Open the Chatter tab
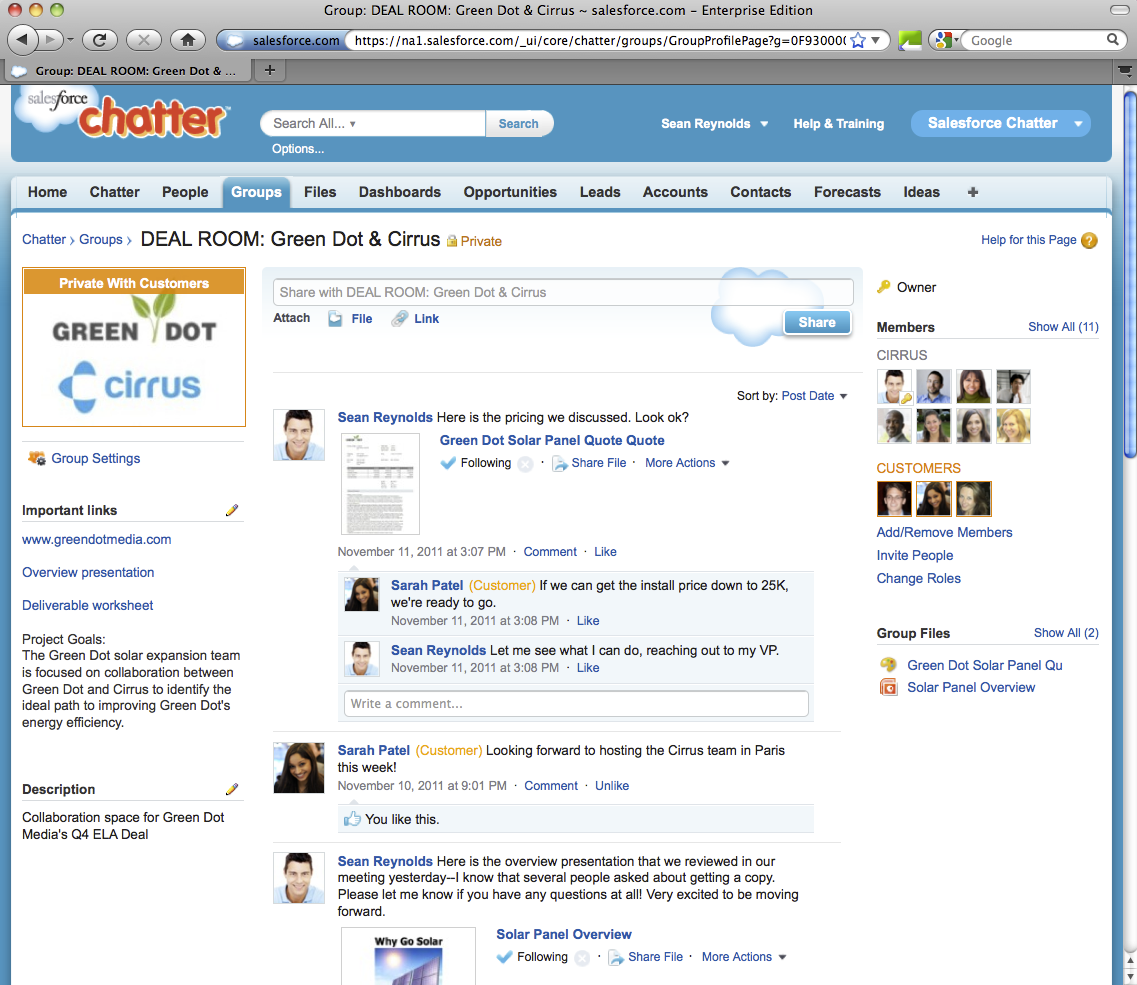 [115, 192]
